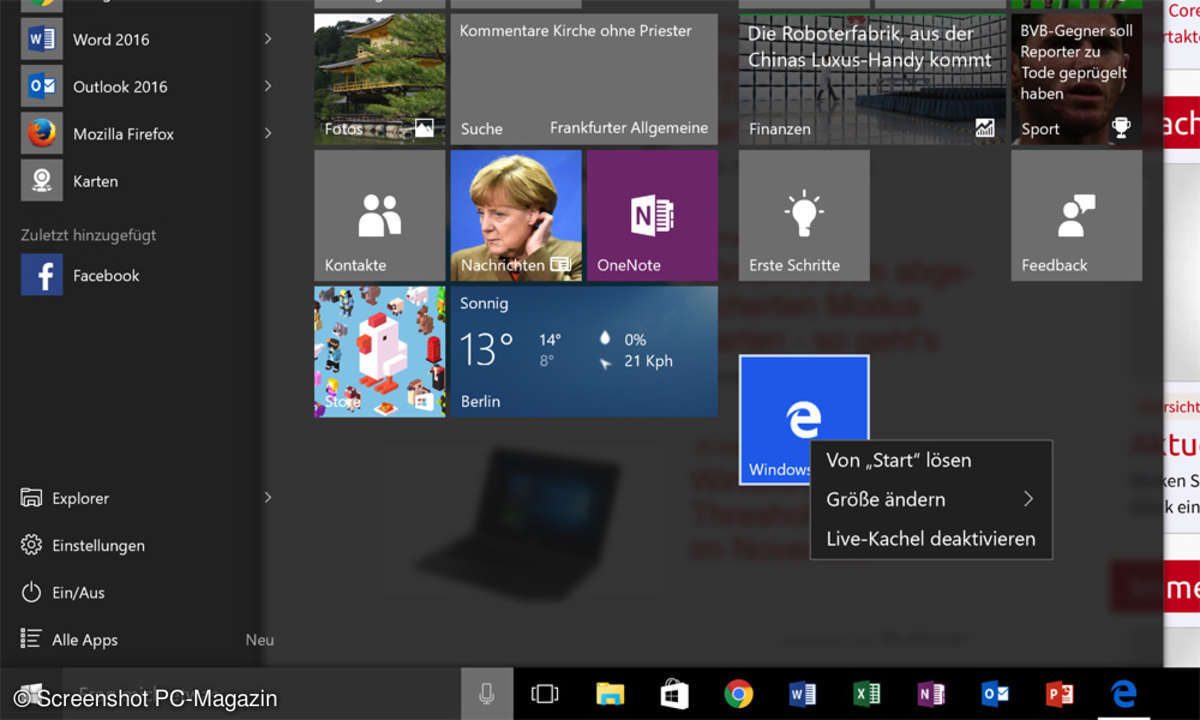Expand the Größe ändern submenu arrow
This screenshot has height=720, width=1200.
click(x=1028, y=499)
